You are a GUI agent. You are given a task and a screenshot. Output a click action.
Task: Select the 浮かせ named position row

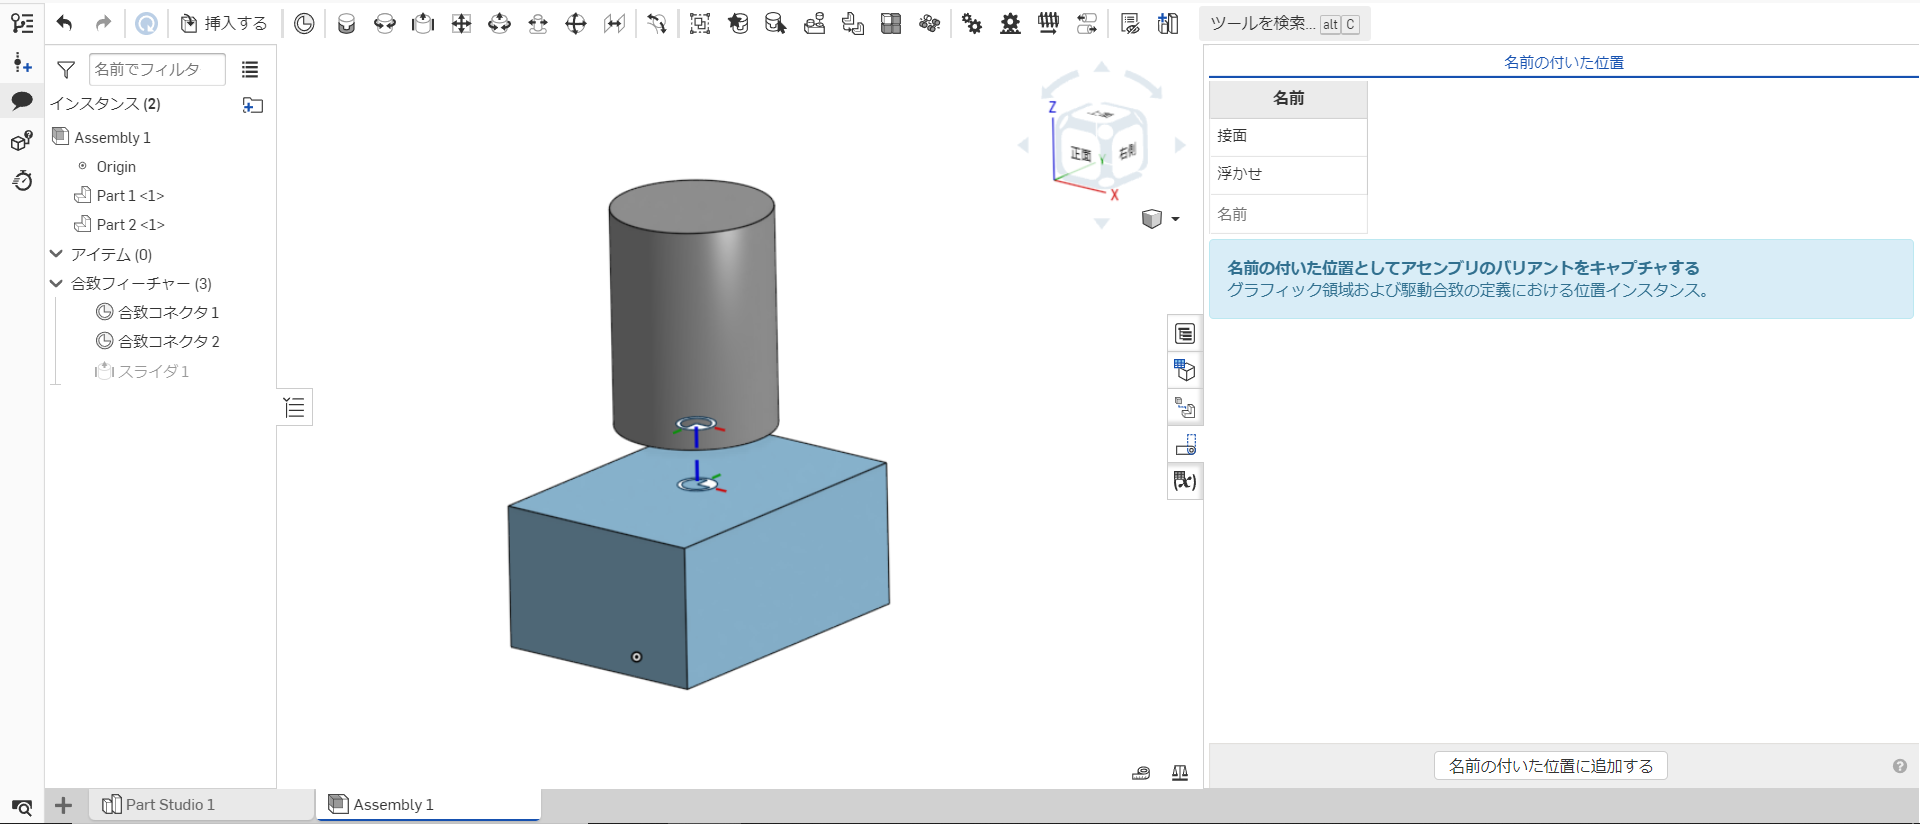point(1288,174)
